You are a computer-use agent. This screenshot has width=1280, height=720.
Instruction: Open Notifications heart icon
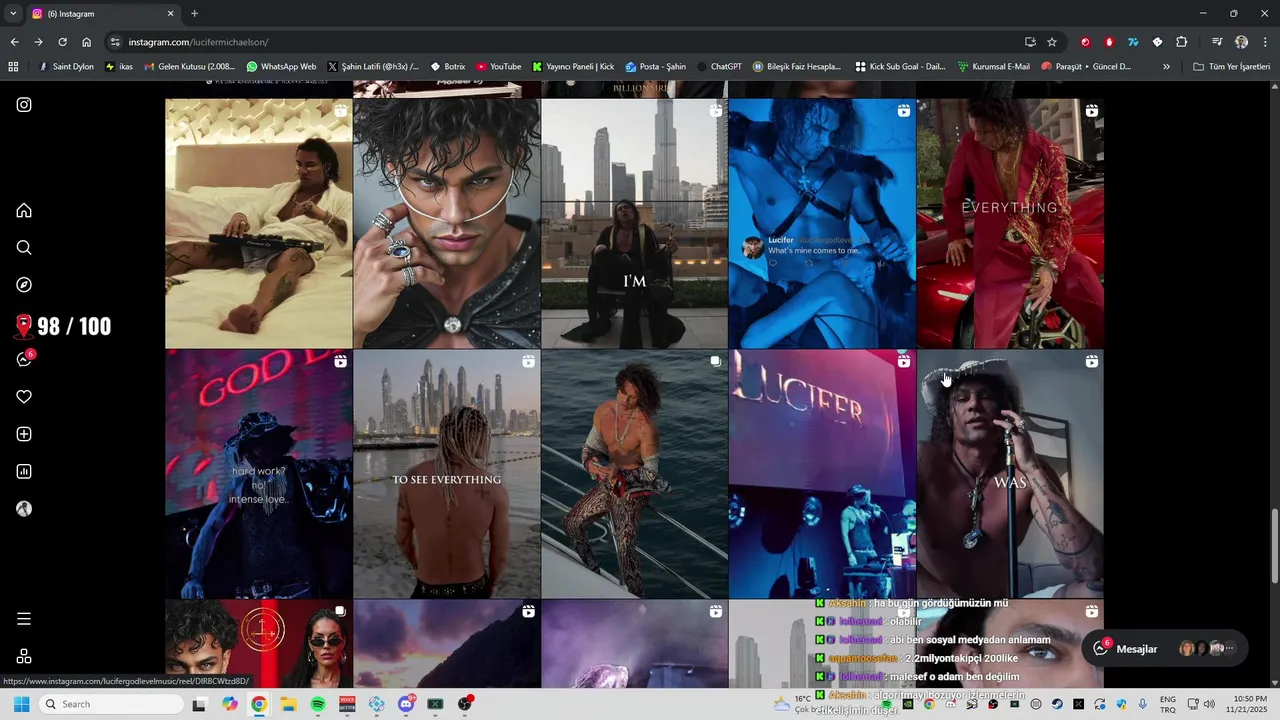coord(24,397)
